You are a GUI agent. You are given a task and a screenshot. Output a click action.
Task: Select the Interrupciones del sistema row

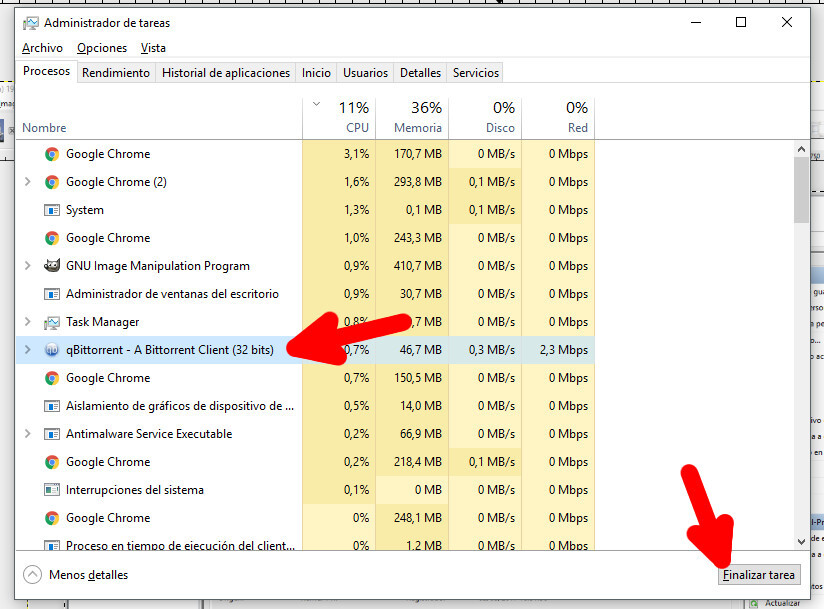[305, 490]
